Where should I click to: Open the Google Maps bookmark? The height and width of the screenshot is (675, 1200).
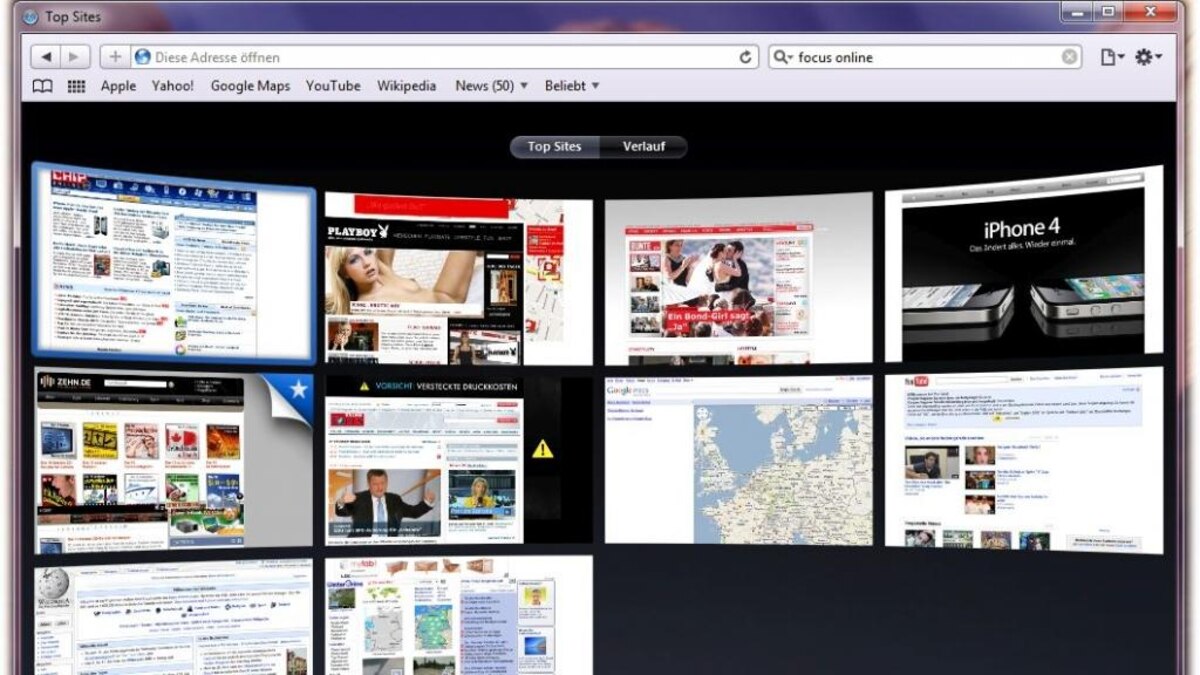250,86
